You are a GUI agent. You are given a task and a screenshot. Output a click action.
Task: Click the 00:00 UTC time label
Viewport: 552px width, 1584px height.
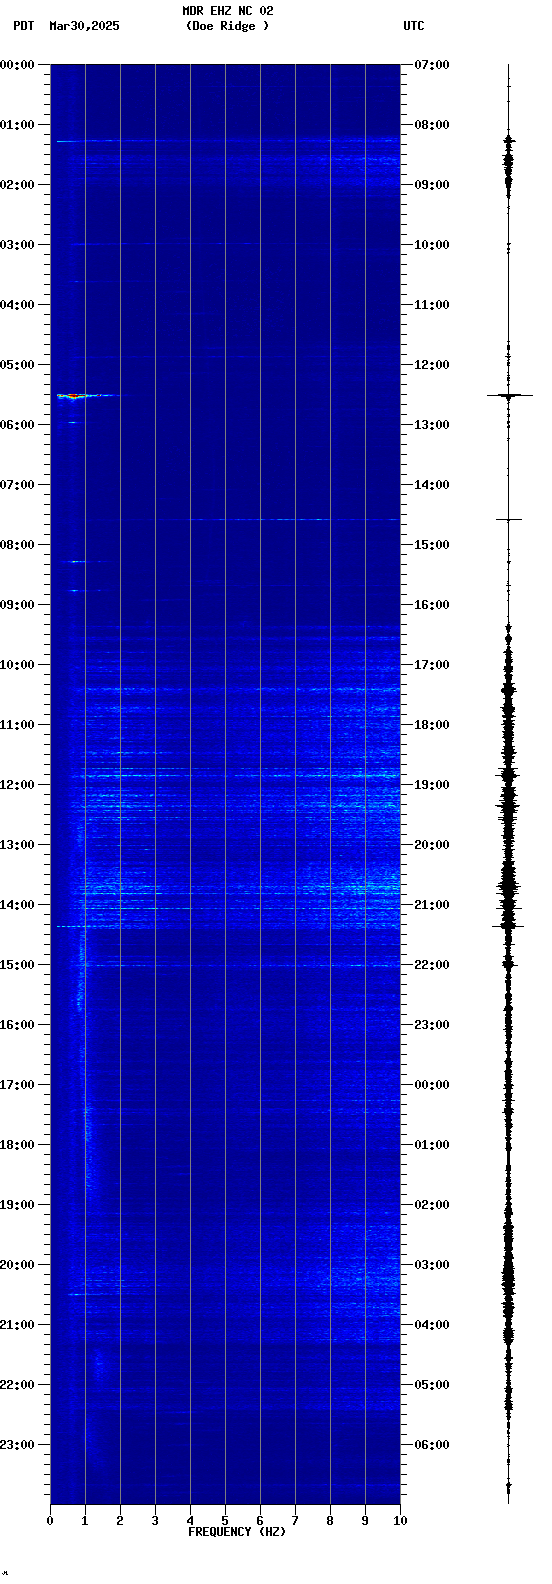pyautogui.click(x=432, y=1085)
